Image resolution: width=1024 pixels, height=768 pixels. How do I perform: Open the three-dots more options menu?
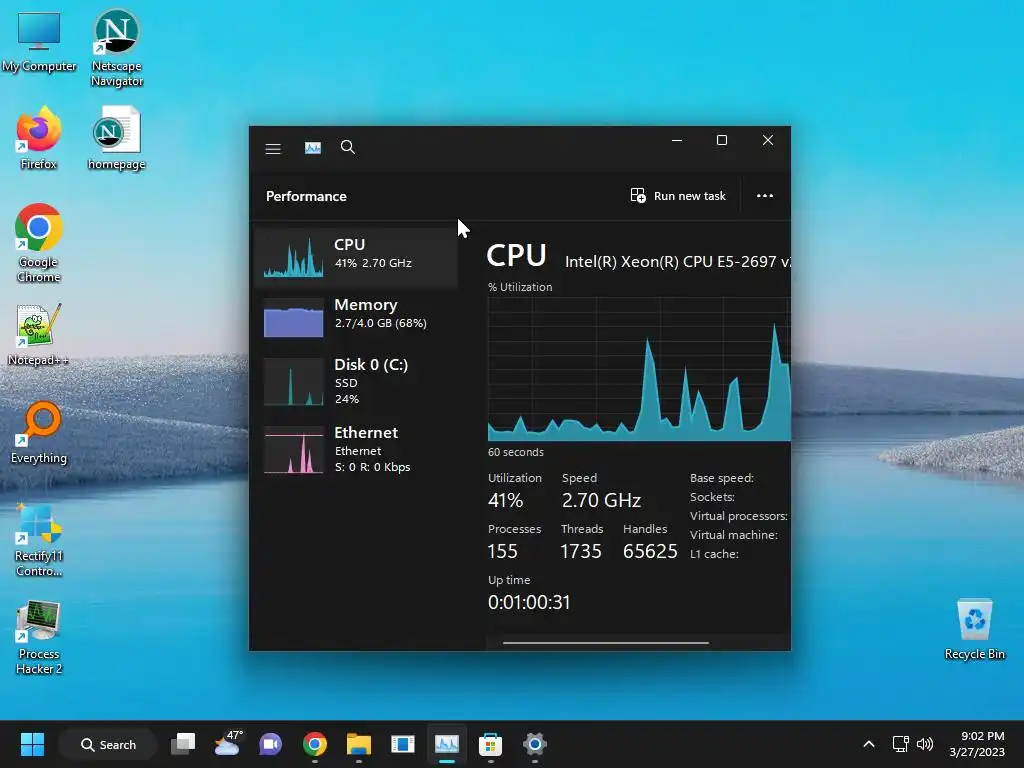coord(765,196)
